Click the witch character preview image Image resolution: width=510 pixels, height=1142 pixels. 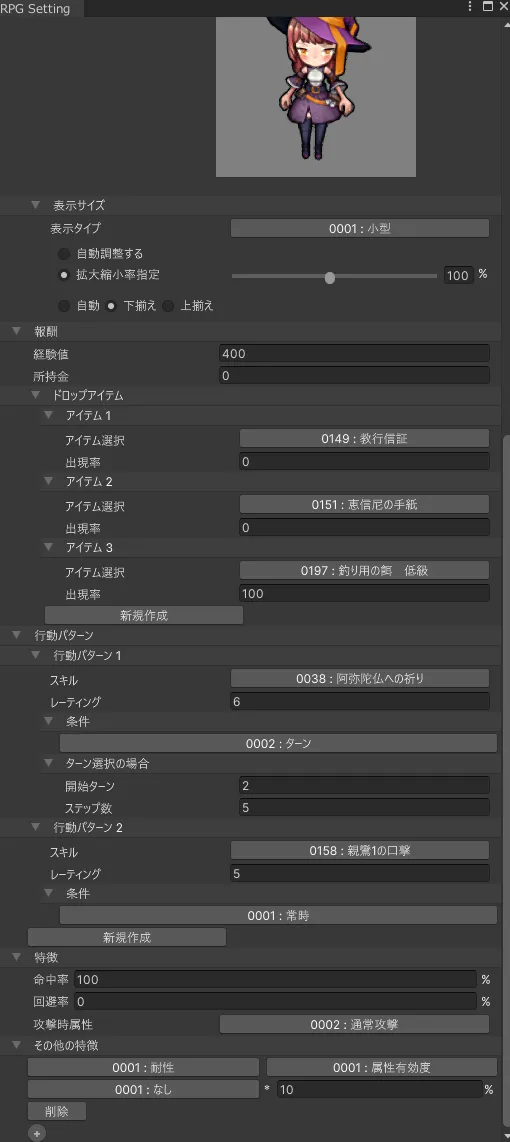coord(315,96)
